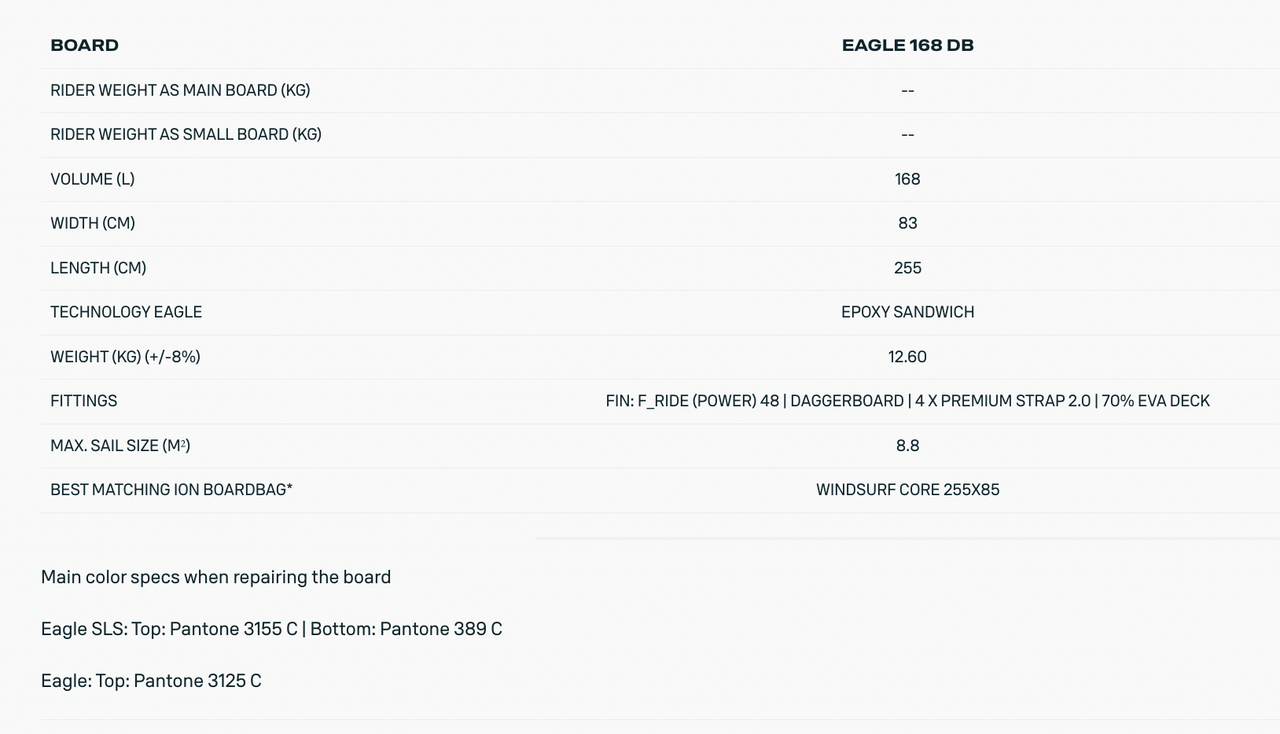Click the volume value 168
This screenshot has height=734, width=1280.
tap(907, 179)
